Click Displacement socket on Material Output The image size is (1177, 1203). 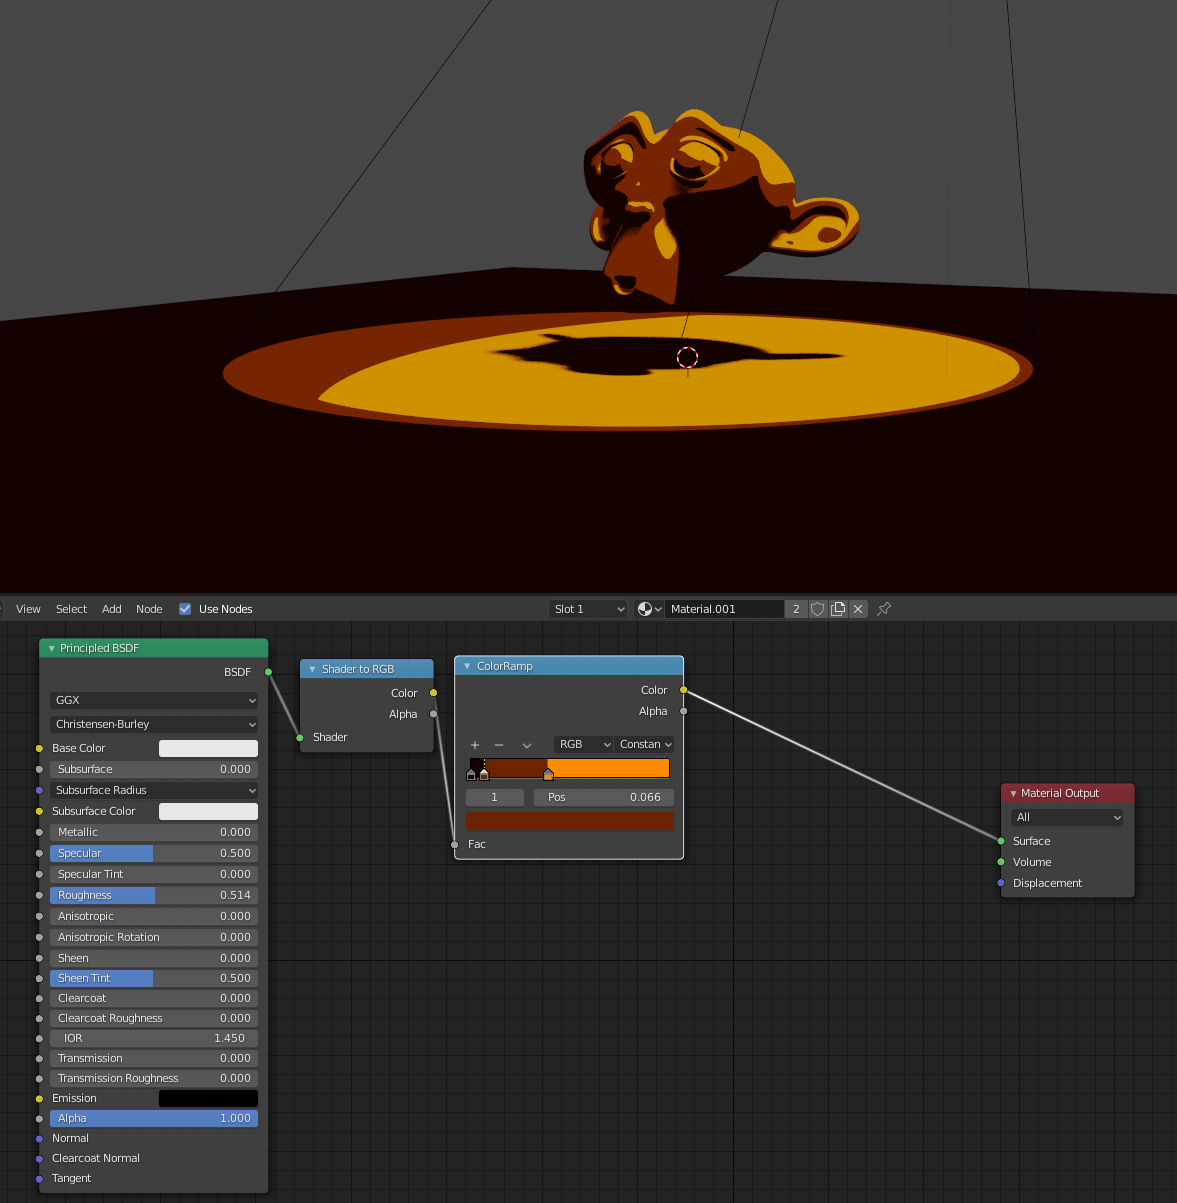pos(1001,883)
